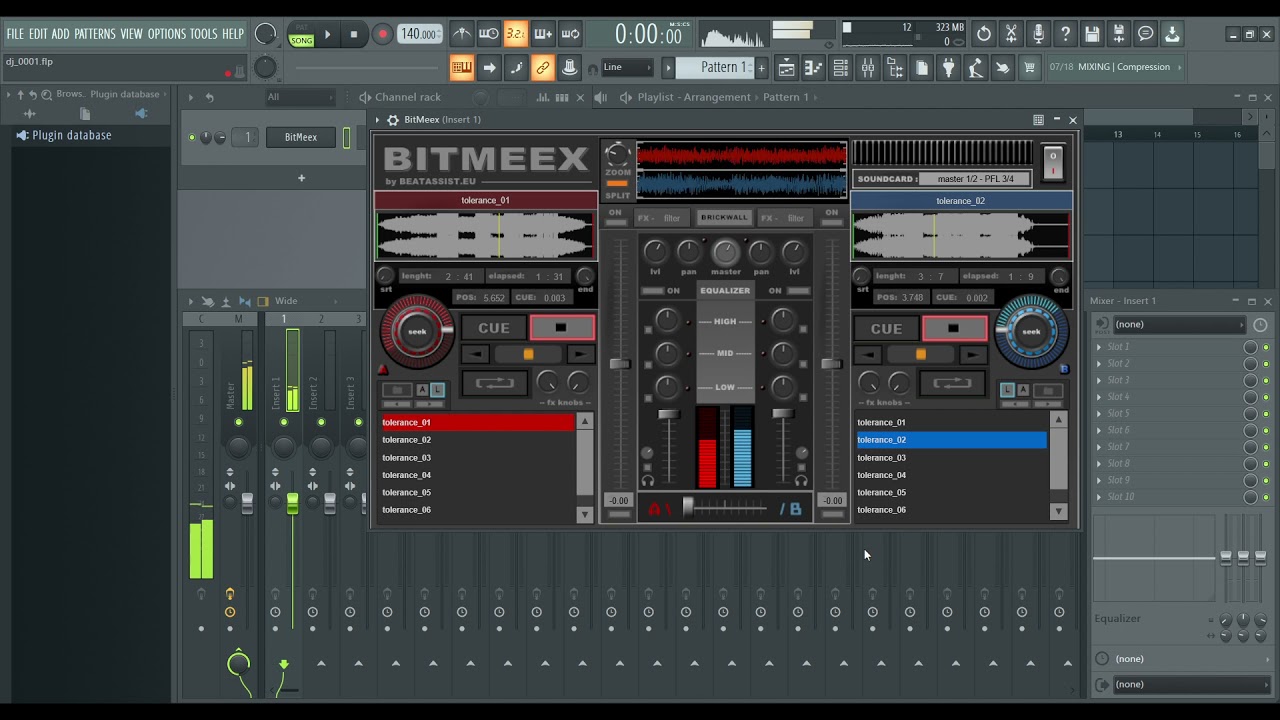Open the audio editor scissors icon
Image resolution: width=1280 pixels, height=720 pixels.
1011,34
